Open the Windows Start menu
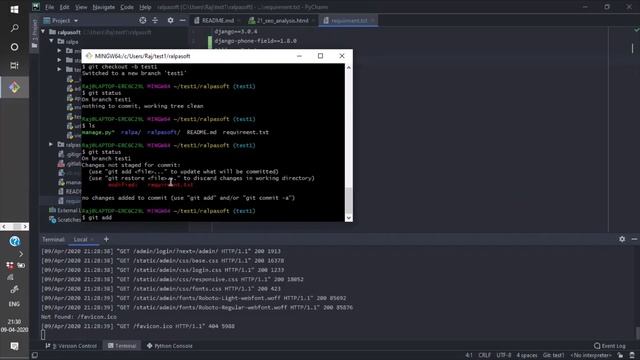Screen dimensions: 640x360 click(14, 9)
